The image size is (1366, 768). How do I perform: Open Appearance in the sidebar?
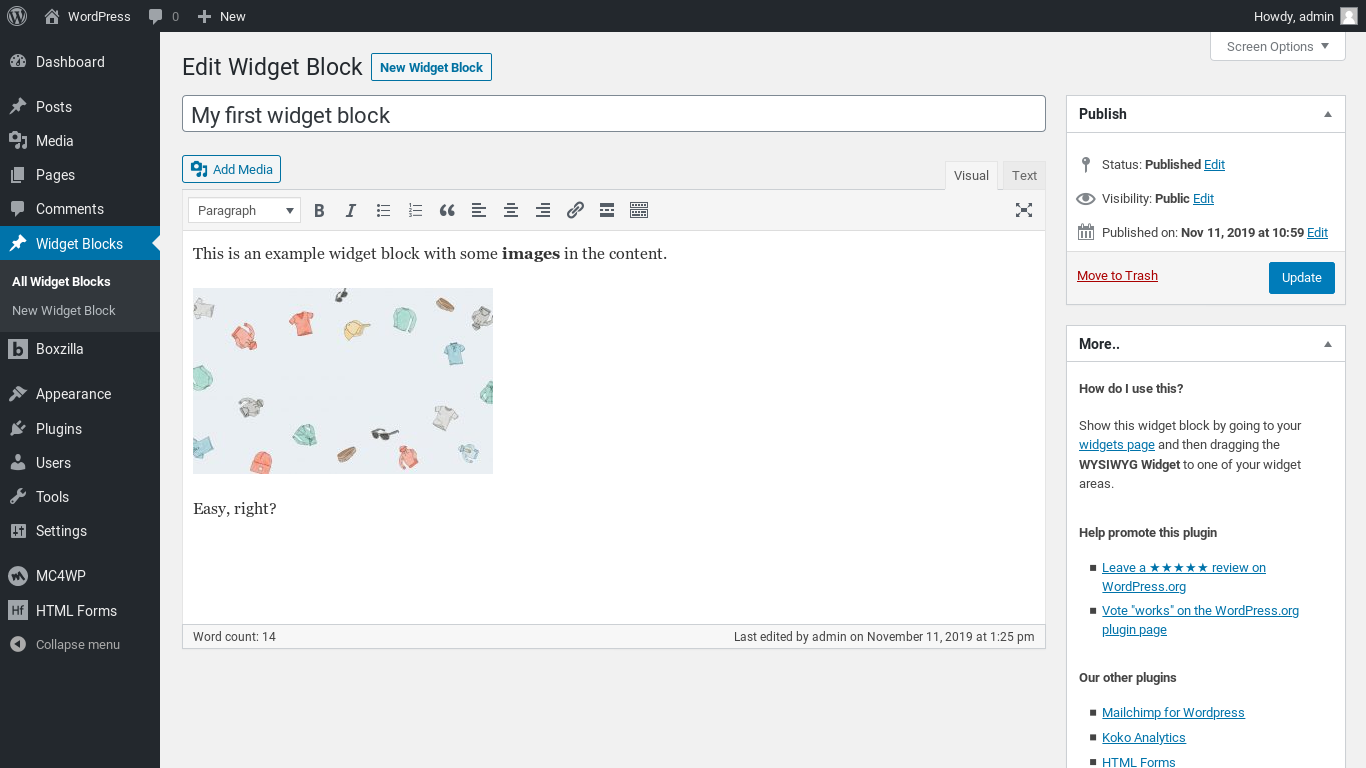(x=80, y=394)
